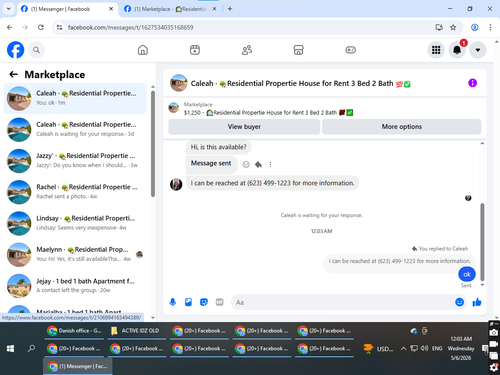Image resolution: width=500 pixels, height=375 pixels.
Task: Show hidden system tray icons chevron
Action: [403, 349]
